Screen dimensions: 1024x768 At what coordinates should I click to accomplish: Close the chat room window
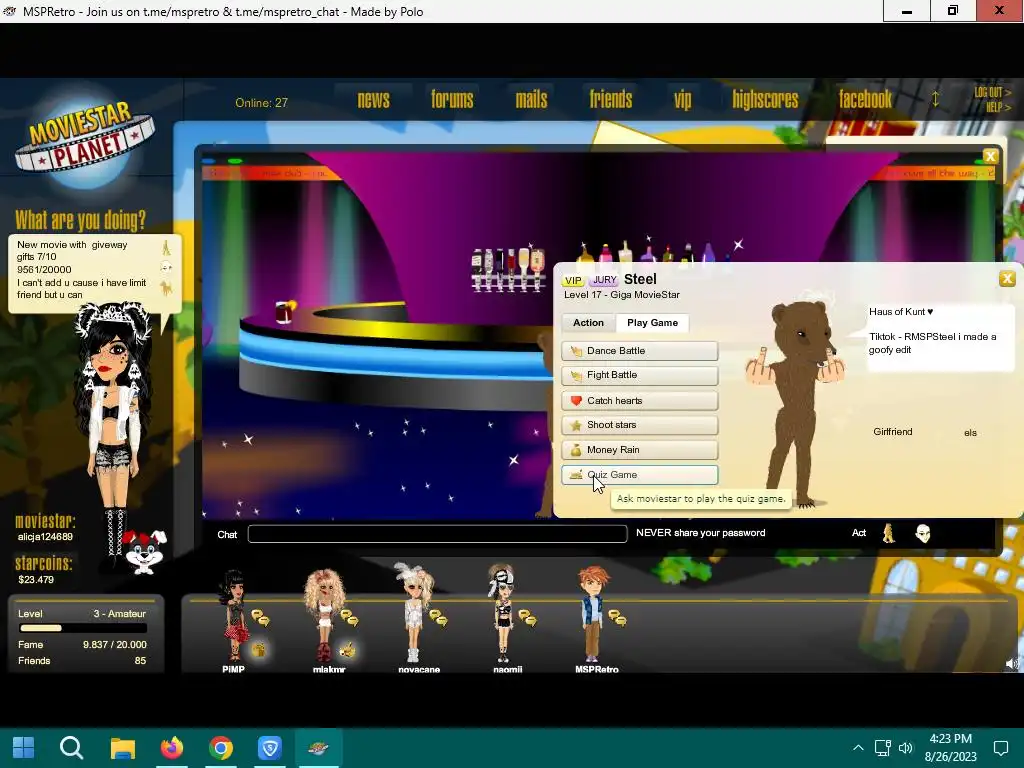click(x=990, y=156)
